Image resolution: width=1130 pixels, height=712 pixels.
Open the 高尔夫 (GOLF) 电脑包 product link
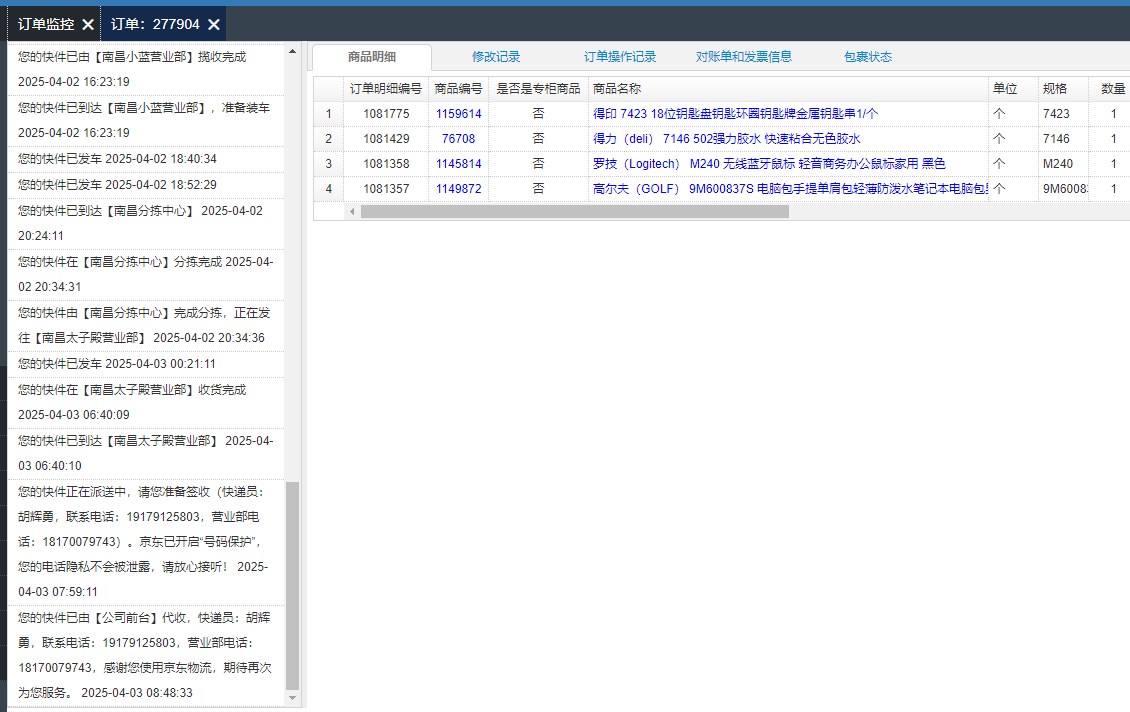(790, 189)
